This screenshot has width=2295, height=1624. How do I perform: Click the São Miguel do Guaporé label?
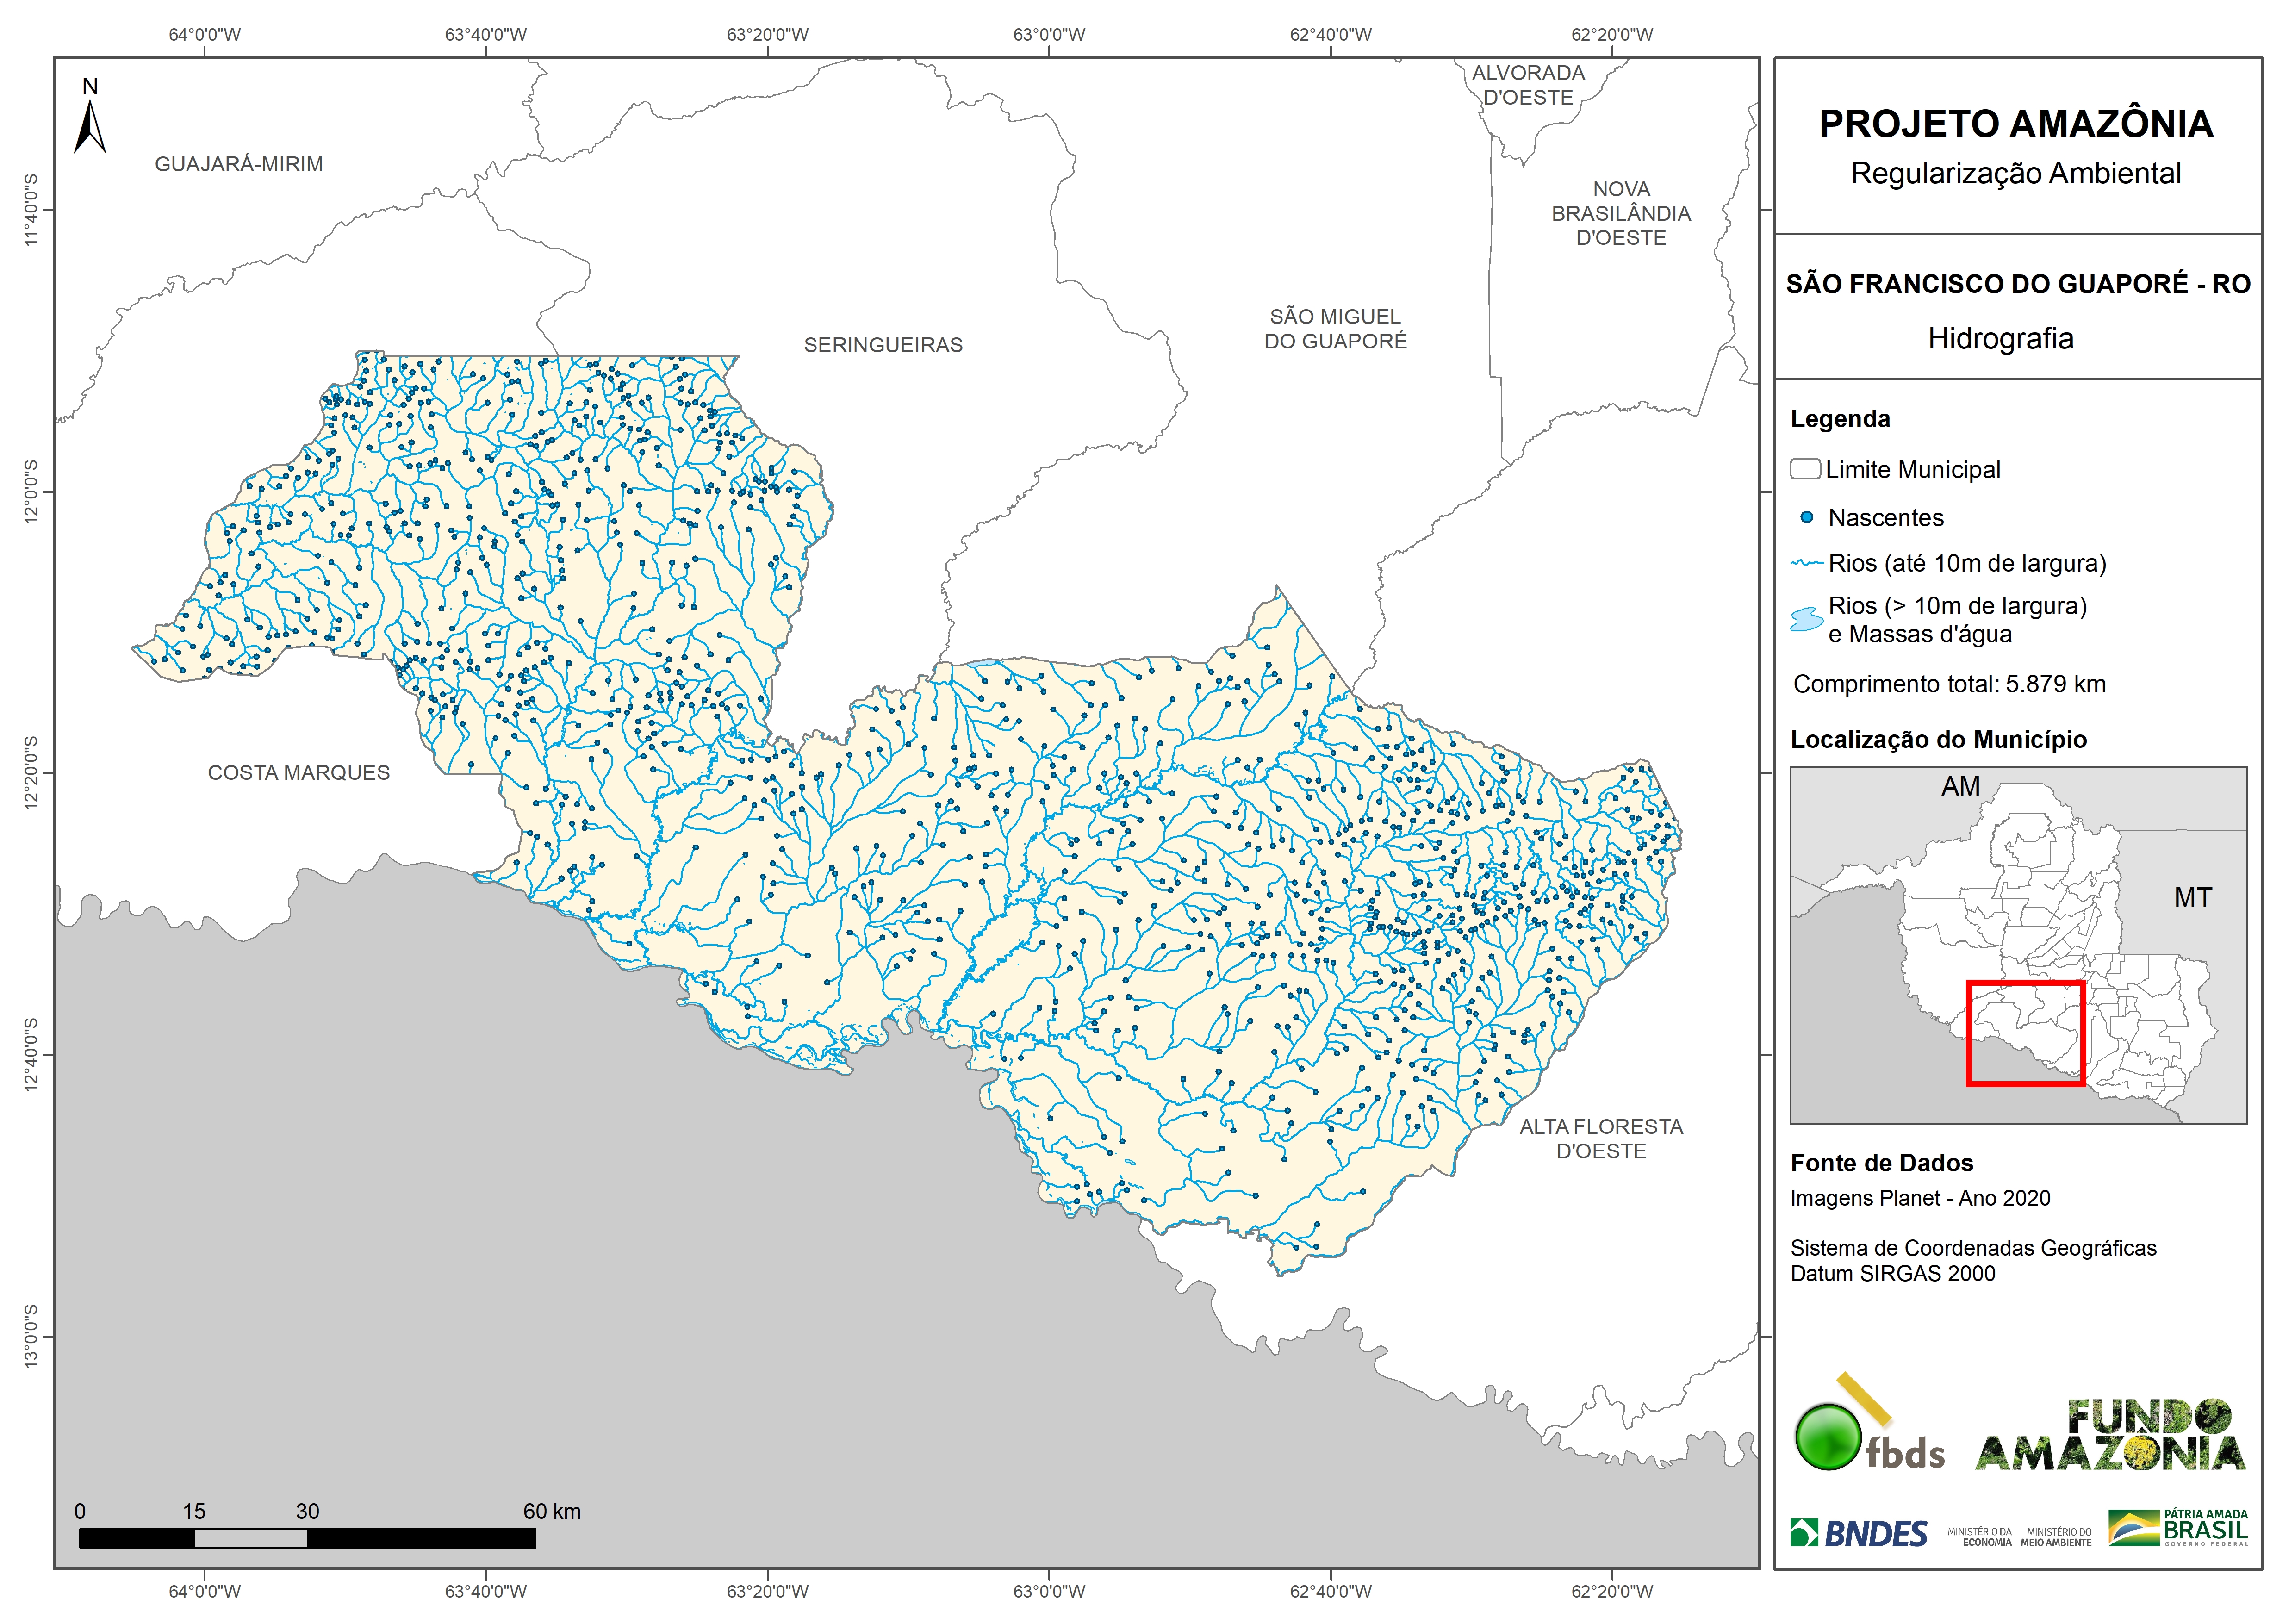coord(1335,329)
